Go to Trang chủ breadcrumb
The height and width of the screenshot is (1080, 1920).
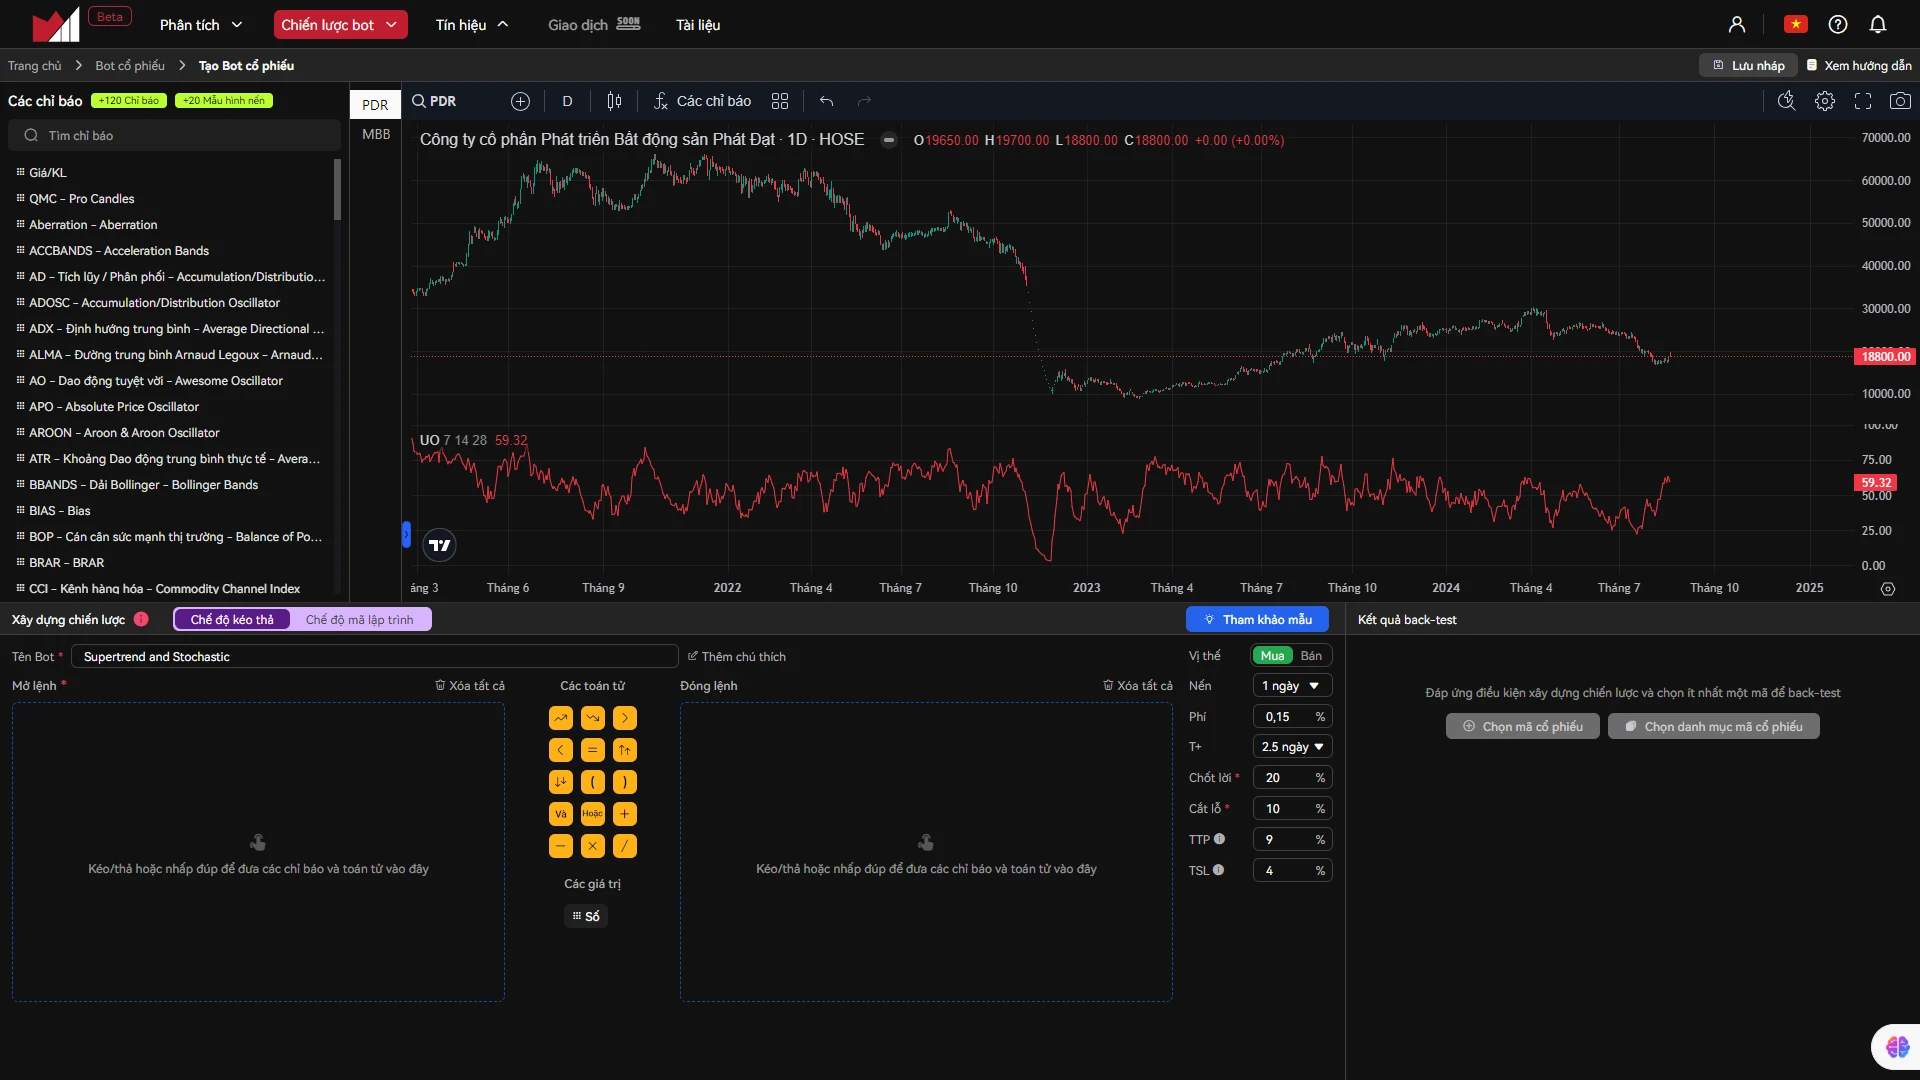pyautogui.click(x=35, y=66)
